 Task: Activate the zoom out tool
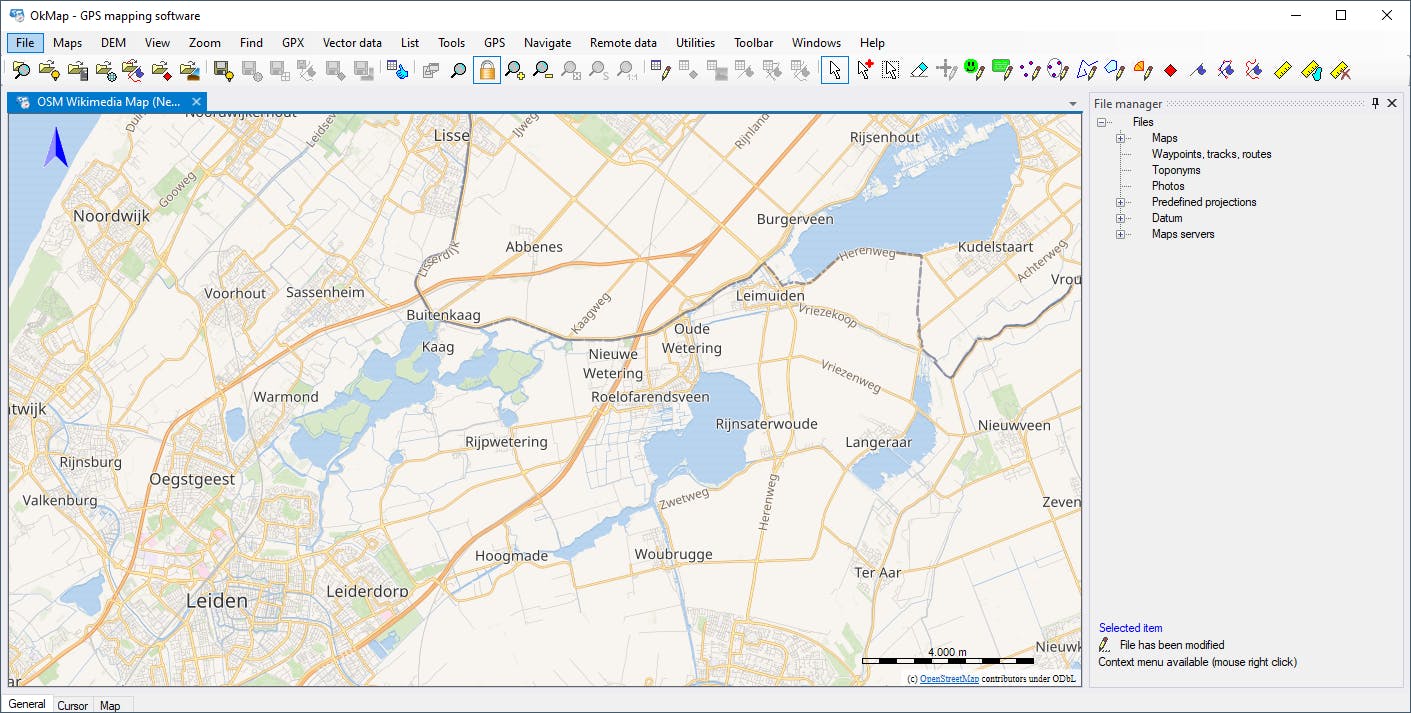[544, 70]
